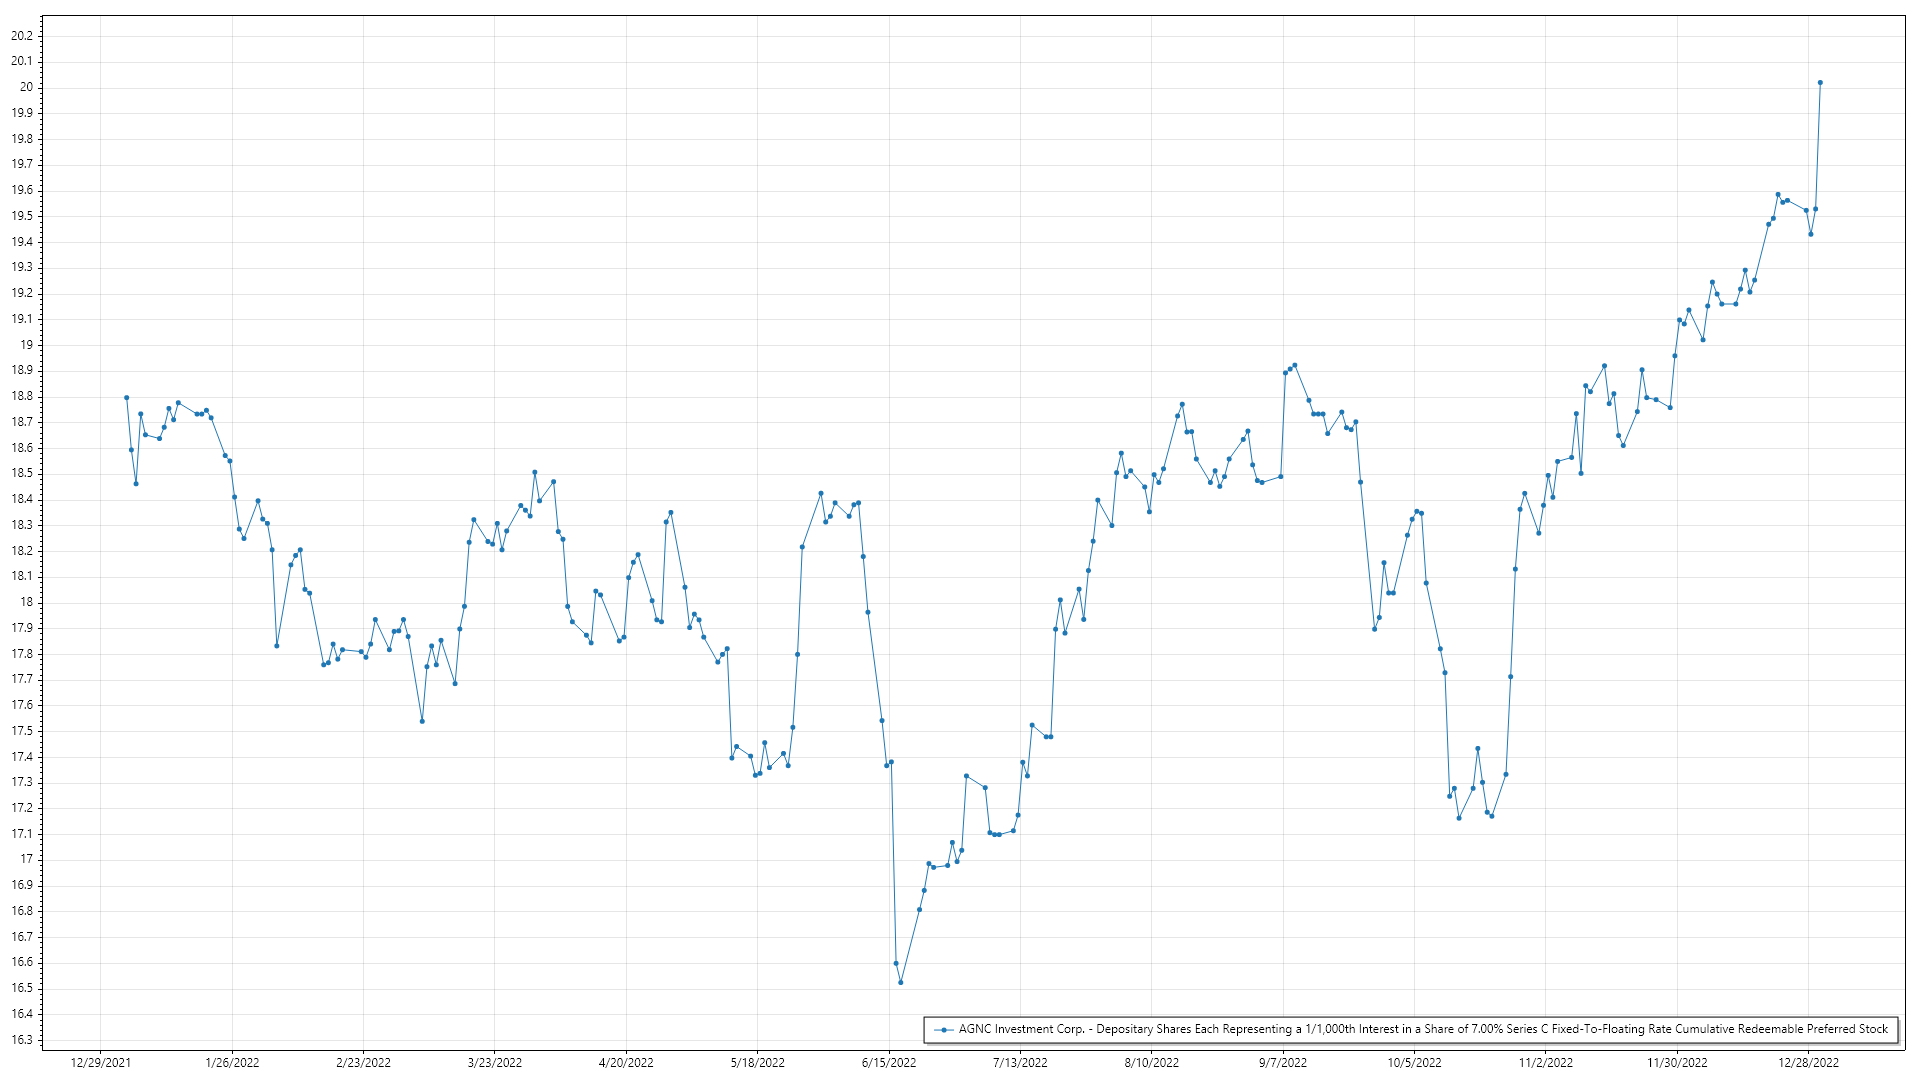
Task: Select the 12/28/2022 x-axis date label
Action: [x=1808, y=1063]
